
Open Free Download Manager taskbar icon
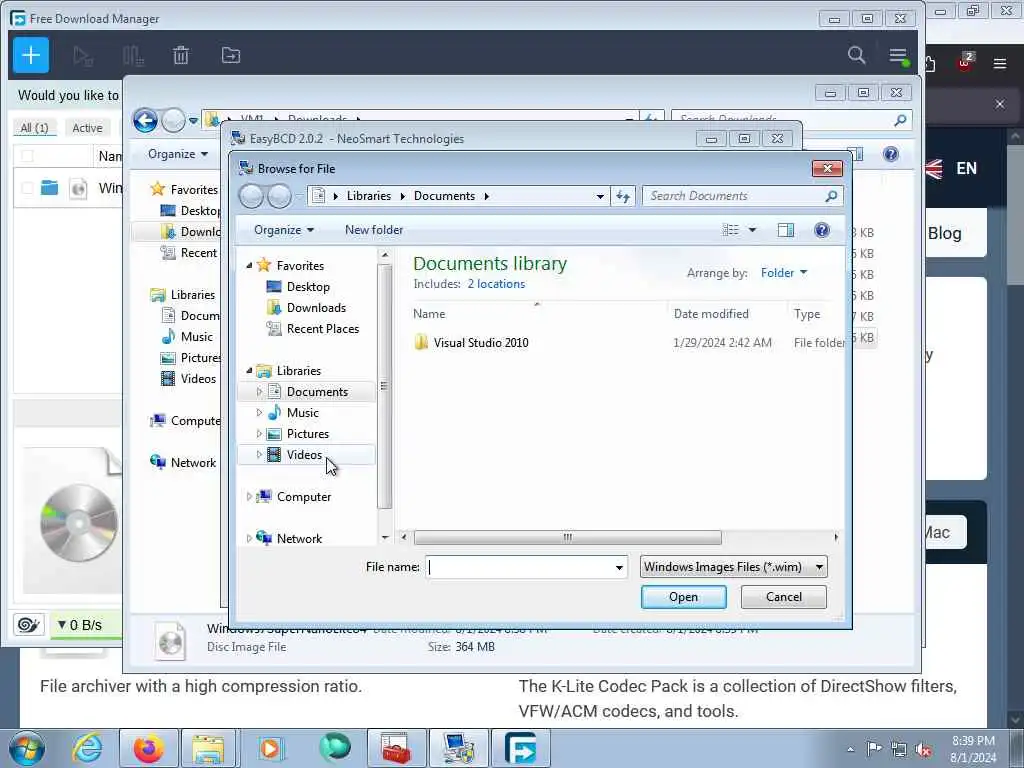520,748
